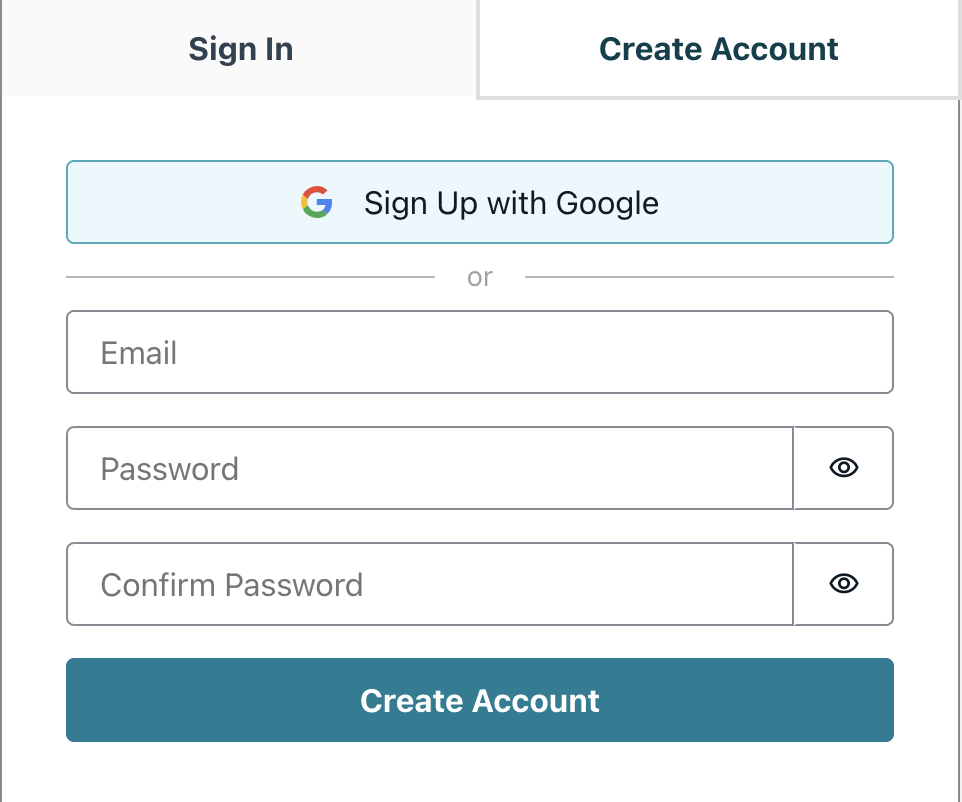Focus the Email input field

pos(480,352)
